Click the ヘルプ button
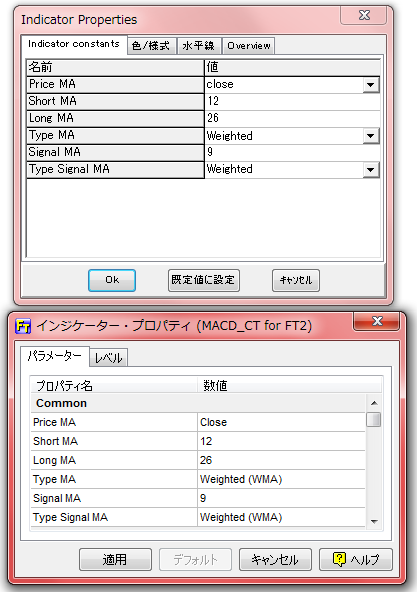 tap(356, 559)
